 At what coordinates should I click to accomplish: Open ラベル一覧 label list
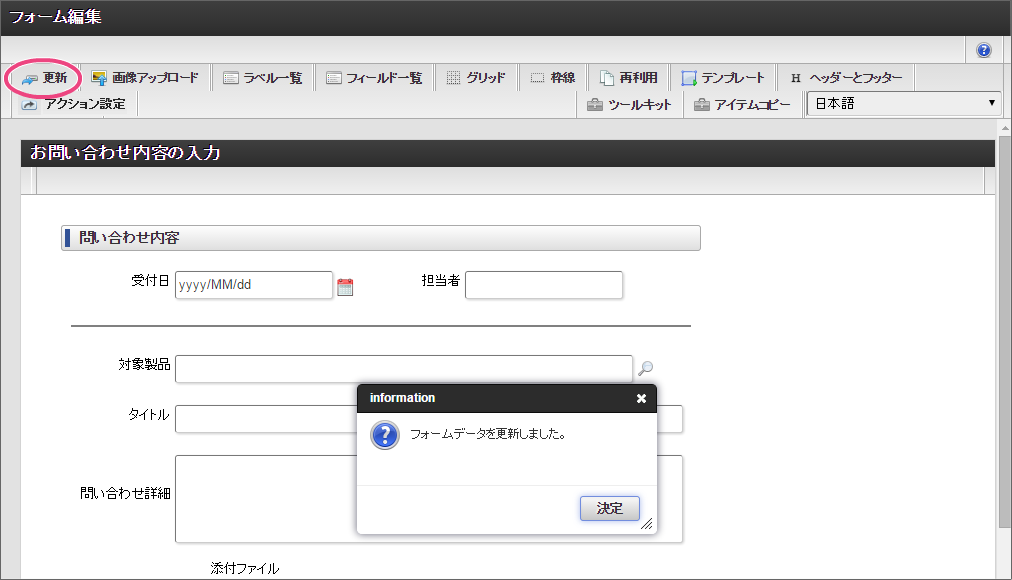point(263,78)
